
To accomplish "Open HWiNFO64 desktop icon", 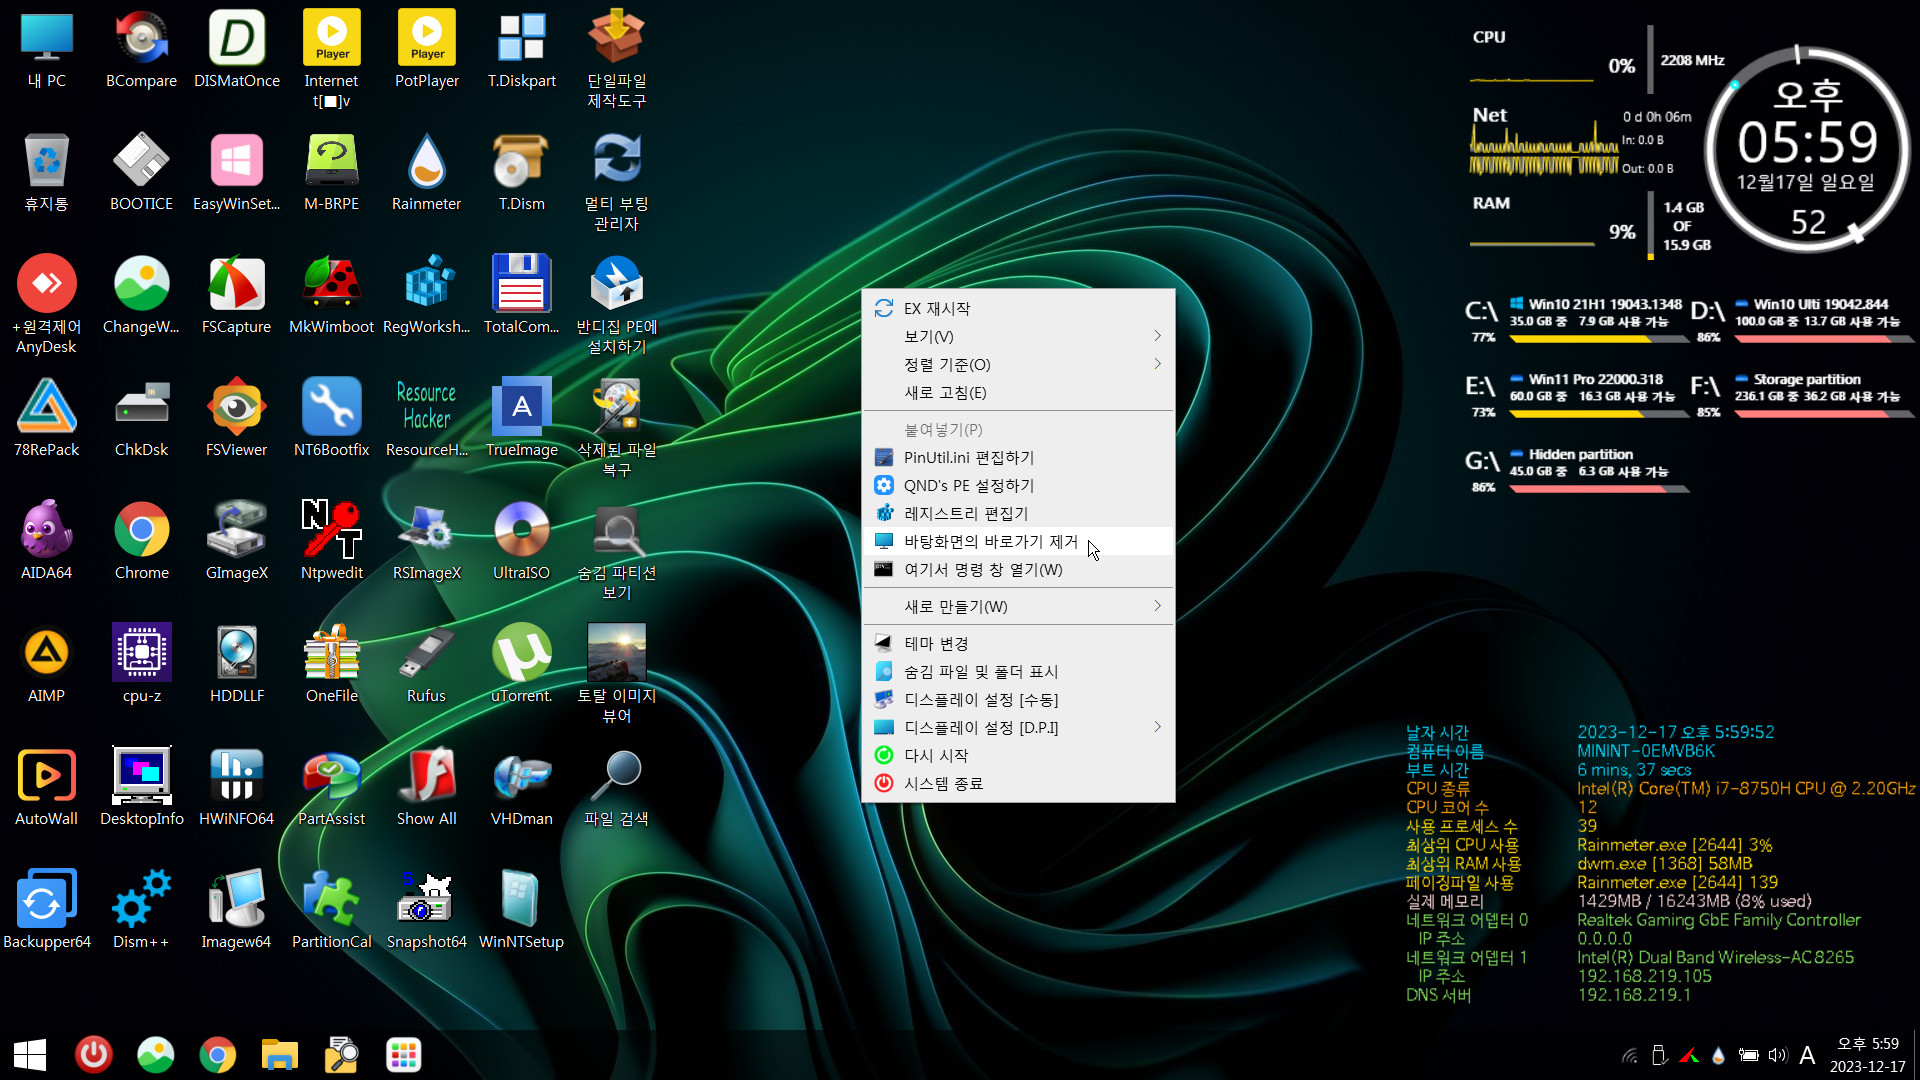I will click(237, 788).
